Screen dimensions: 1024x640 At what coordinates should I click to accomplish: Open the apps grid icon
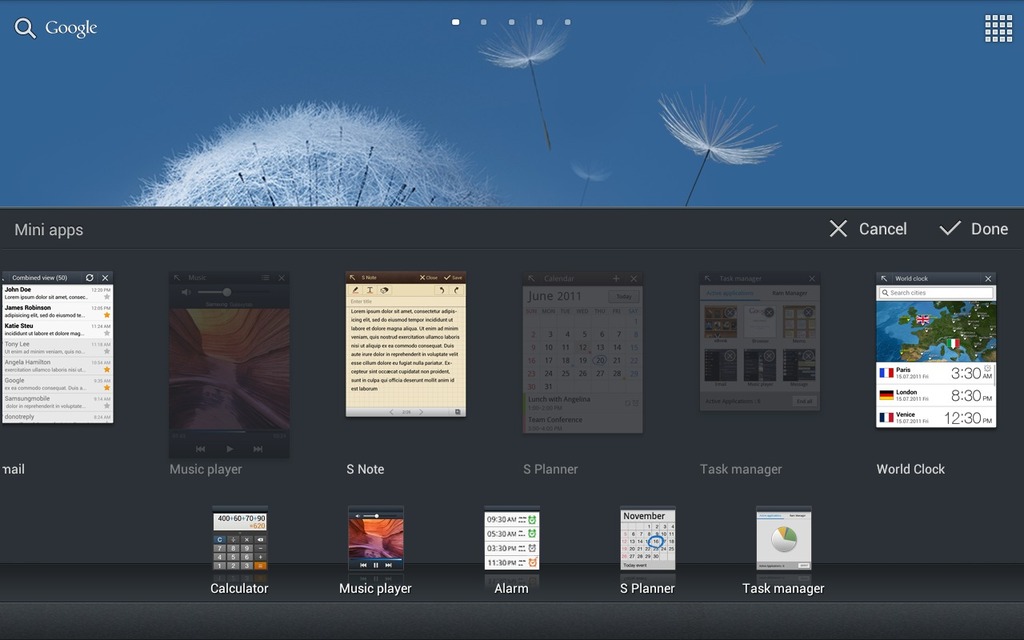pos(998,29)
